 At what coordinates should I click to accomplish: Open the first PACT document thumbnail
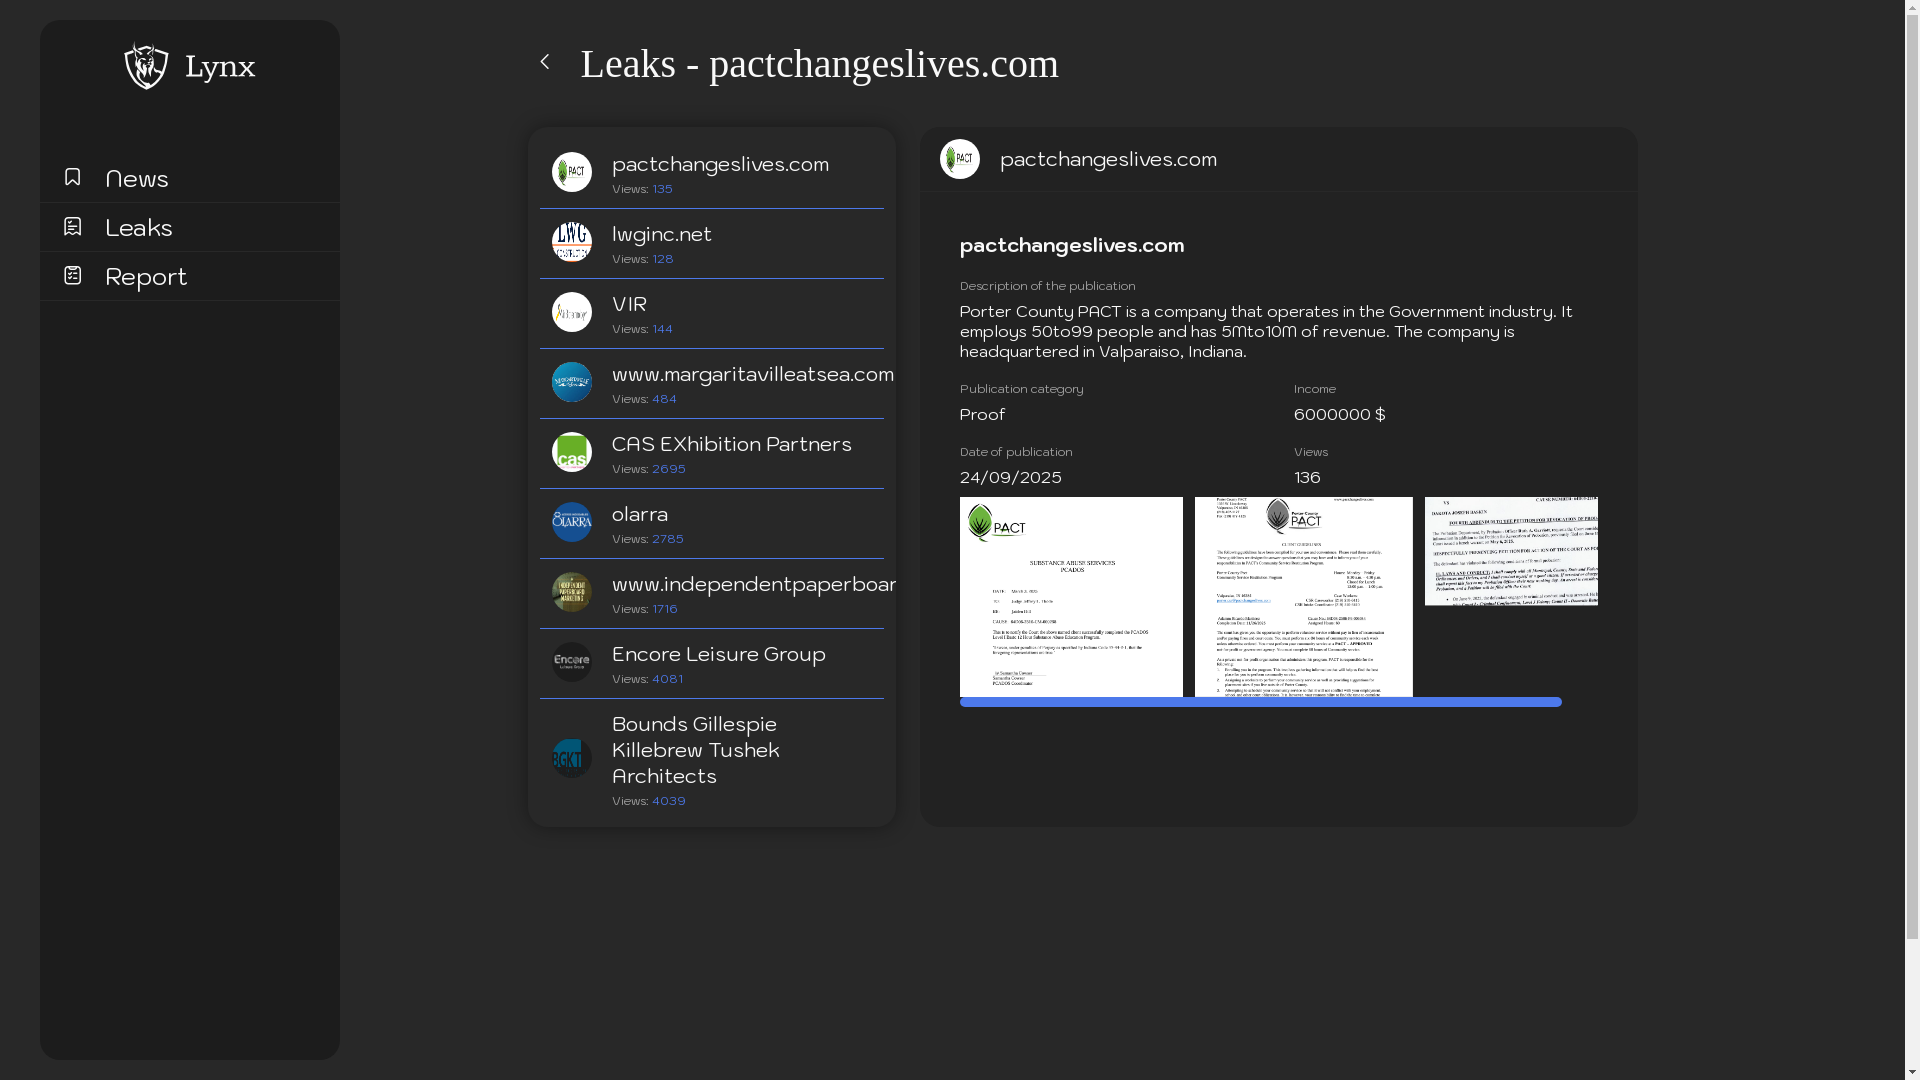pyautogui.click(x=1071, y=596)
